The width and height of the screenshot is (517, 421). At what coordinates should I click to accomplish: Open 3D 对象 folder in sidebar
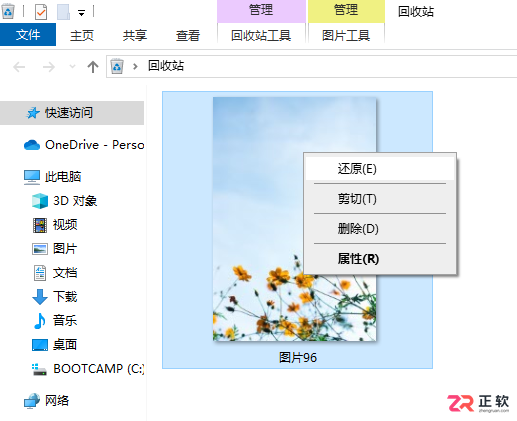75,201
